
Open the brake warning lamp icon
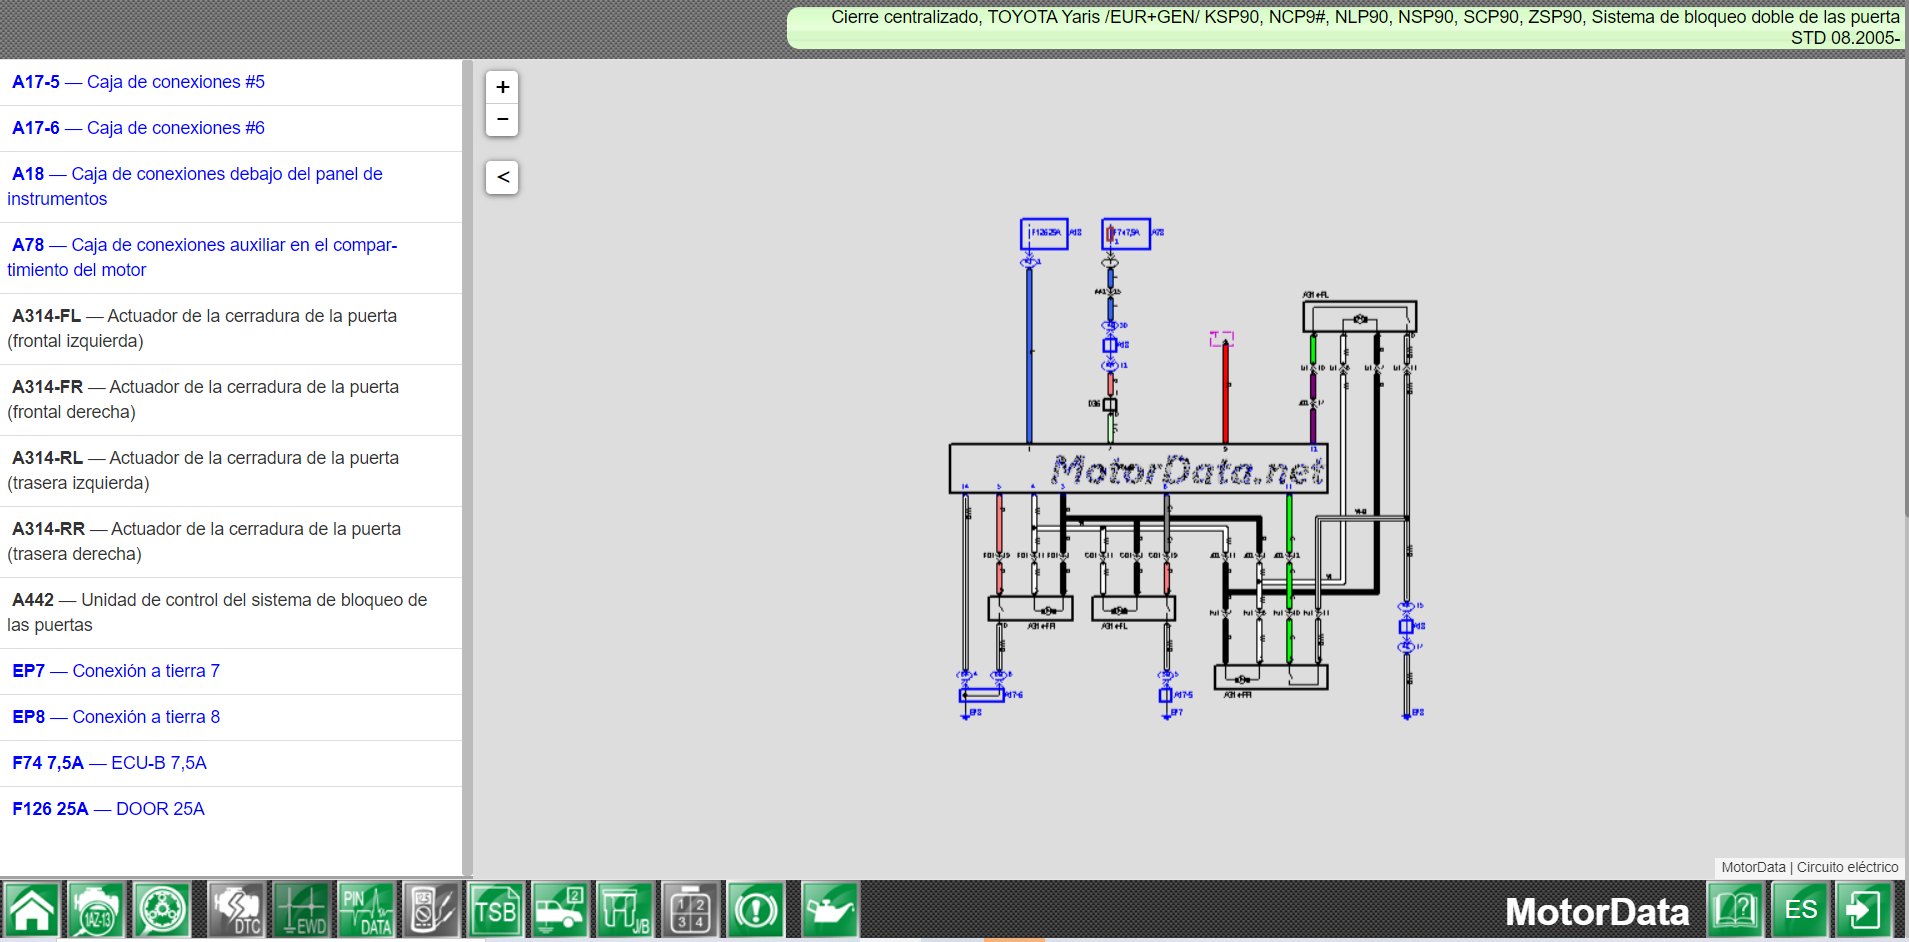point(756,911)
